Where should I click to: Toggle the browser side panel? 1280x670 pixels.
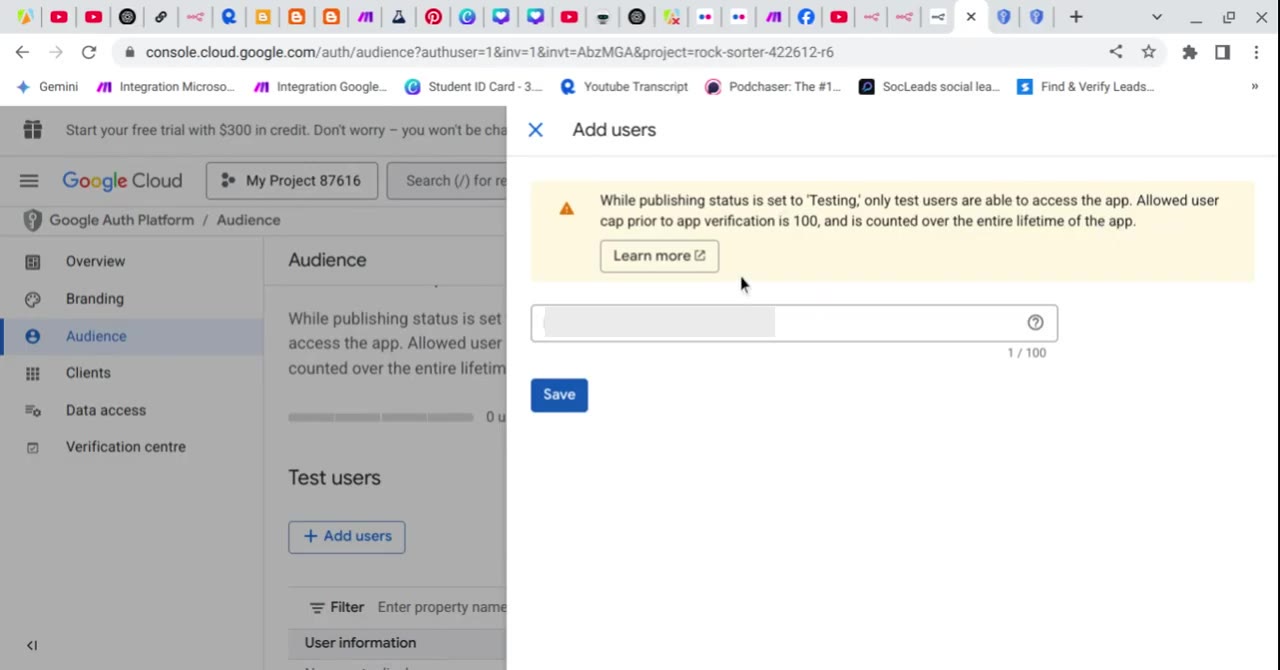(1222, 52)
